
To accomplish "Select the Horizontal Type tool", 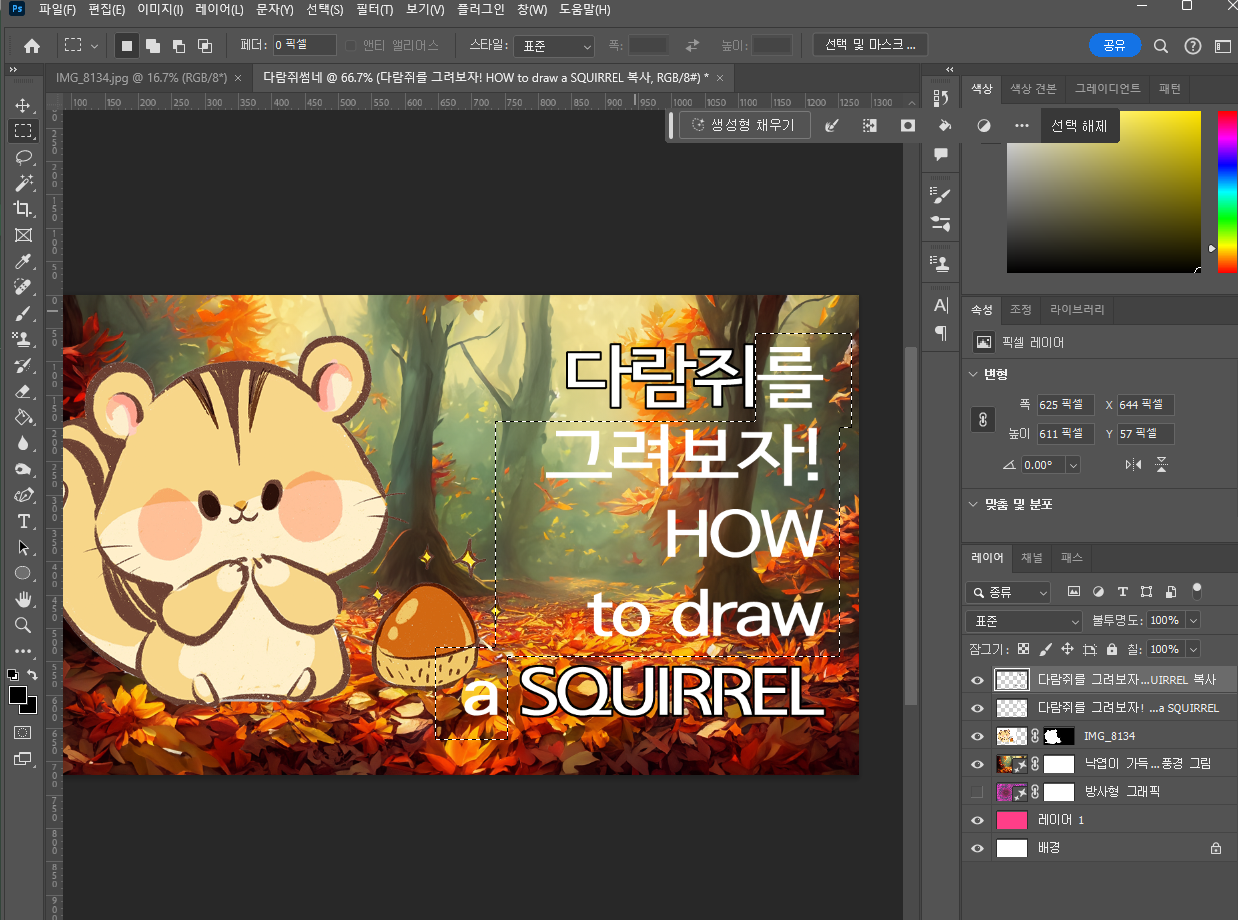I will [22, 521].
